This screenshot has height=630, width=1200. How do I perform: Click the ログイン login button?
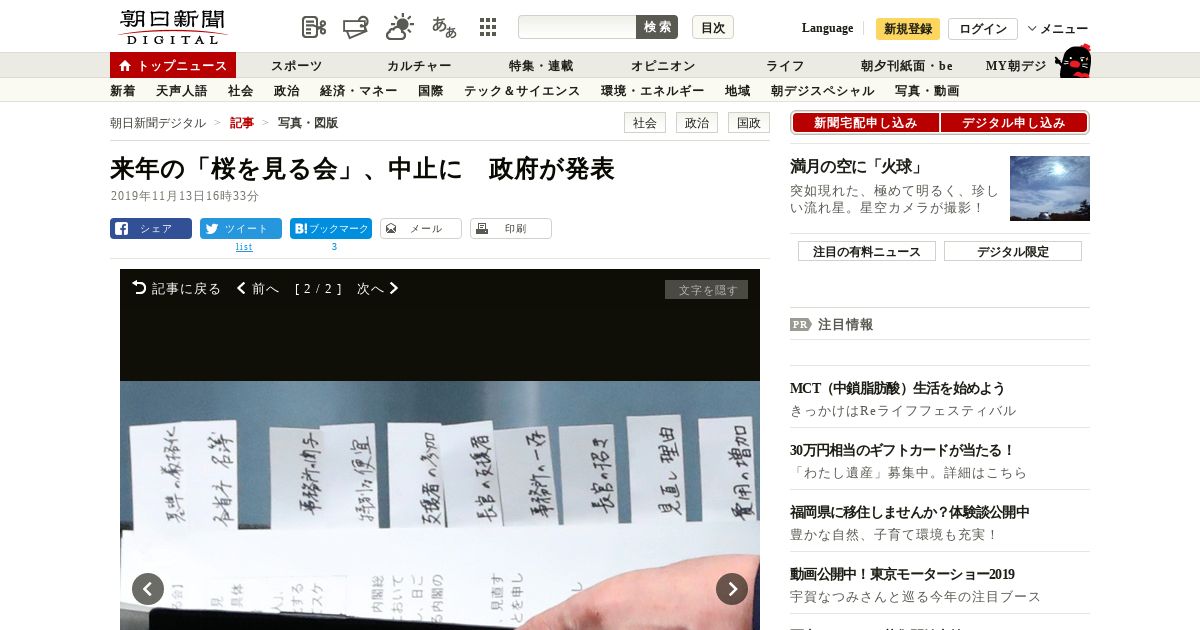click(983, 29)
